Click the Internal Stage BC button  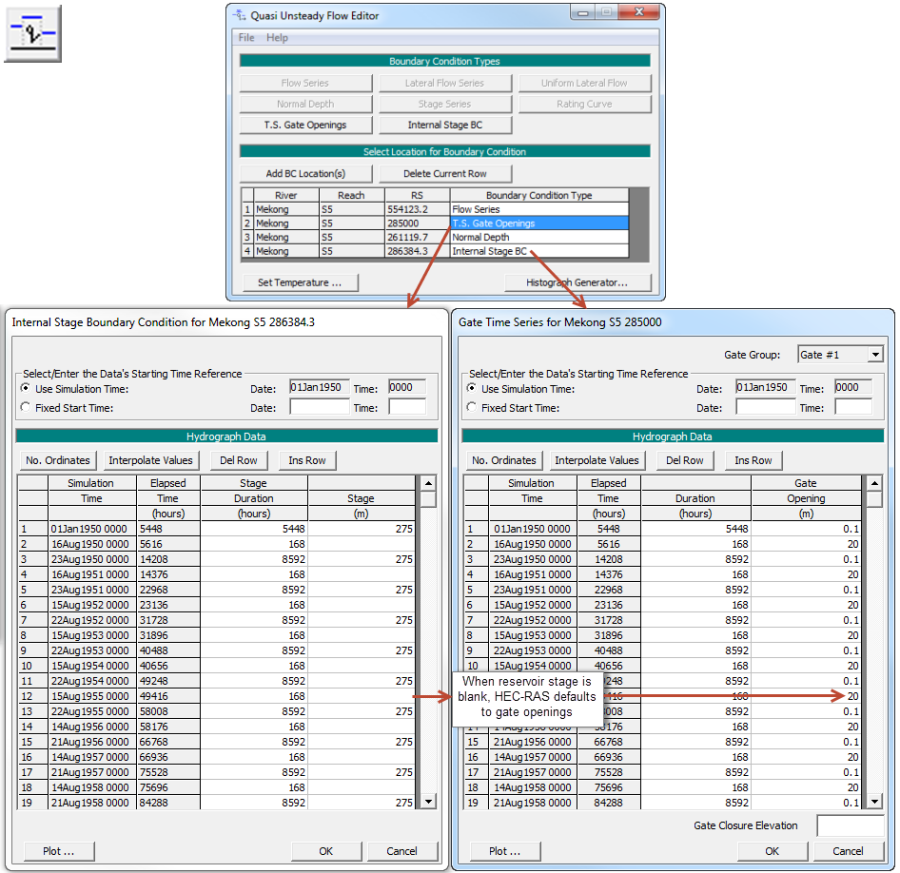tap(445, 125)
